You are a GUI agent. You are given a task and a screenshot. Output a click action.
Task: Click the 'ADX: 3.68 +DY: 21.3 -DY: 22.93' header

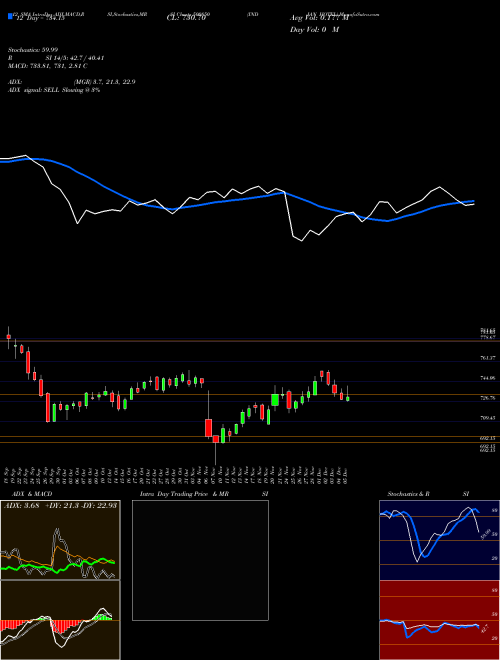[60, 506]
